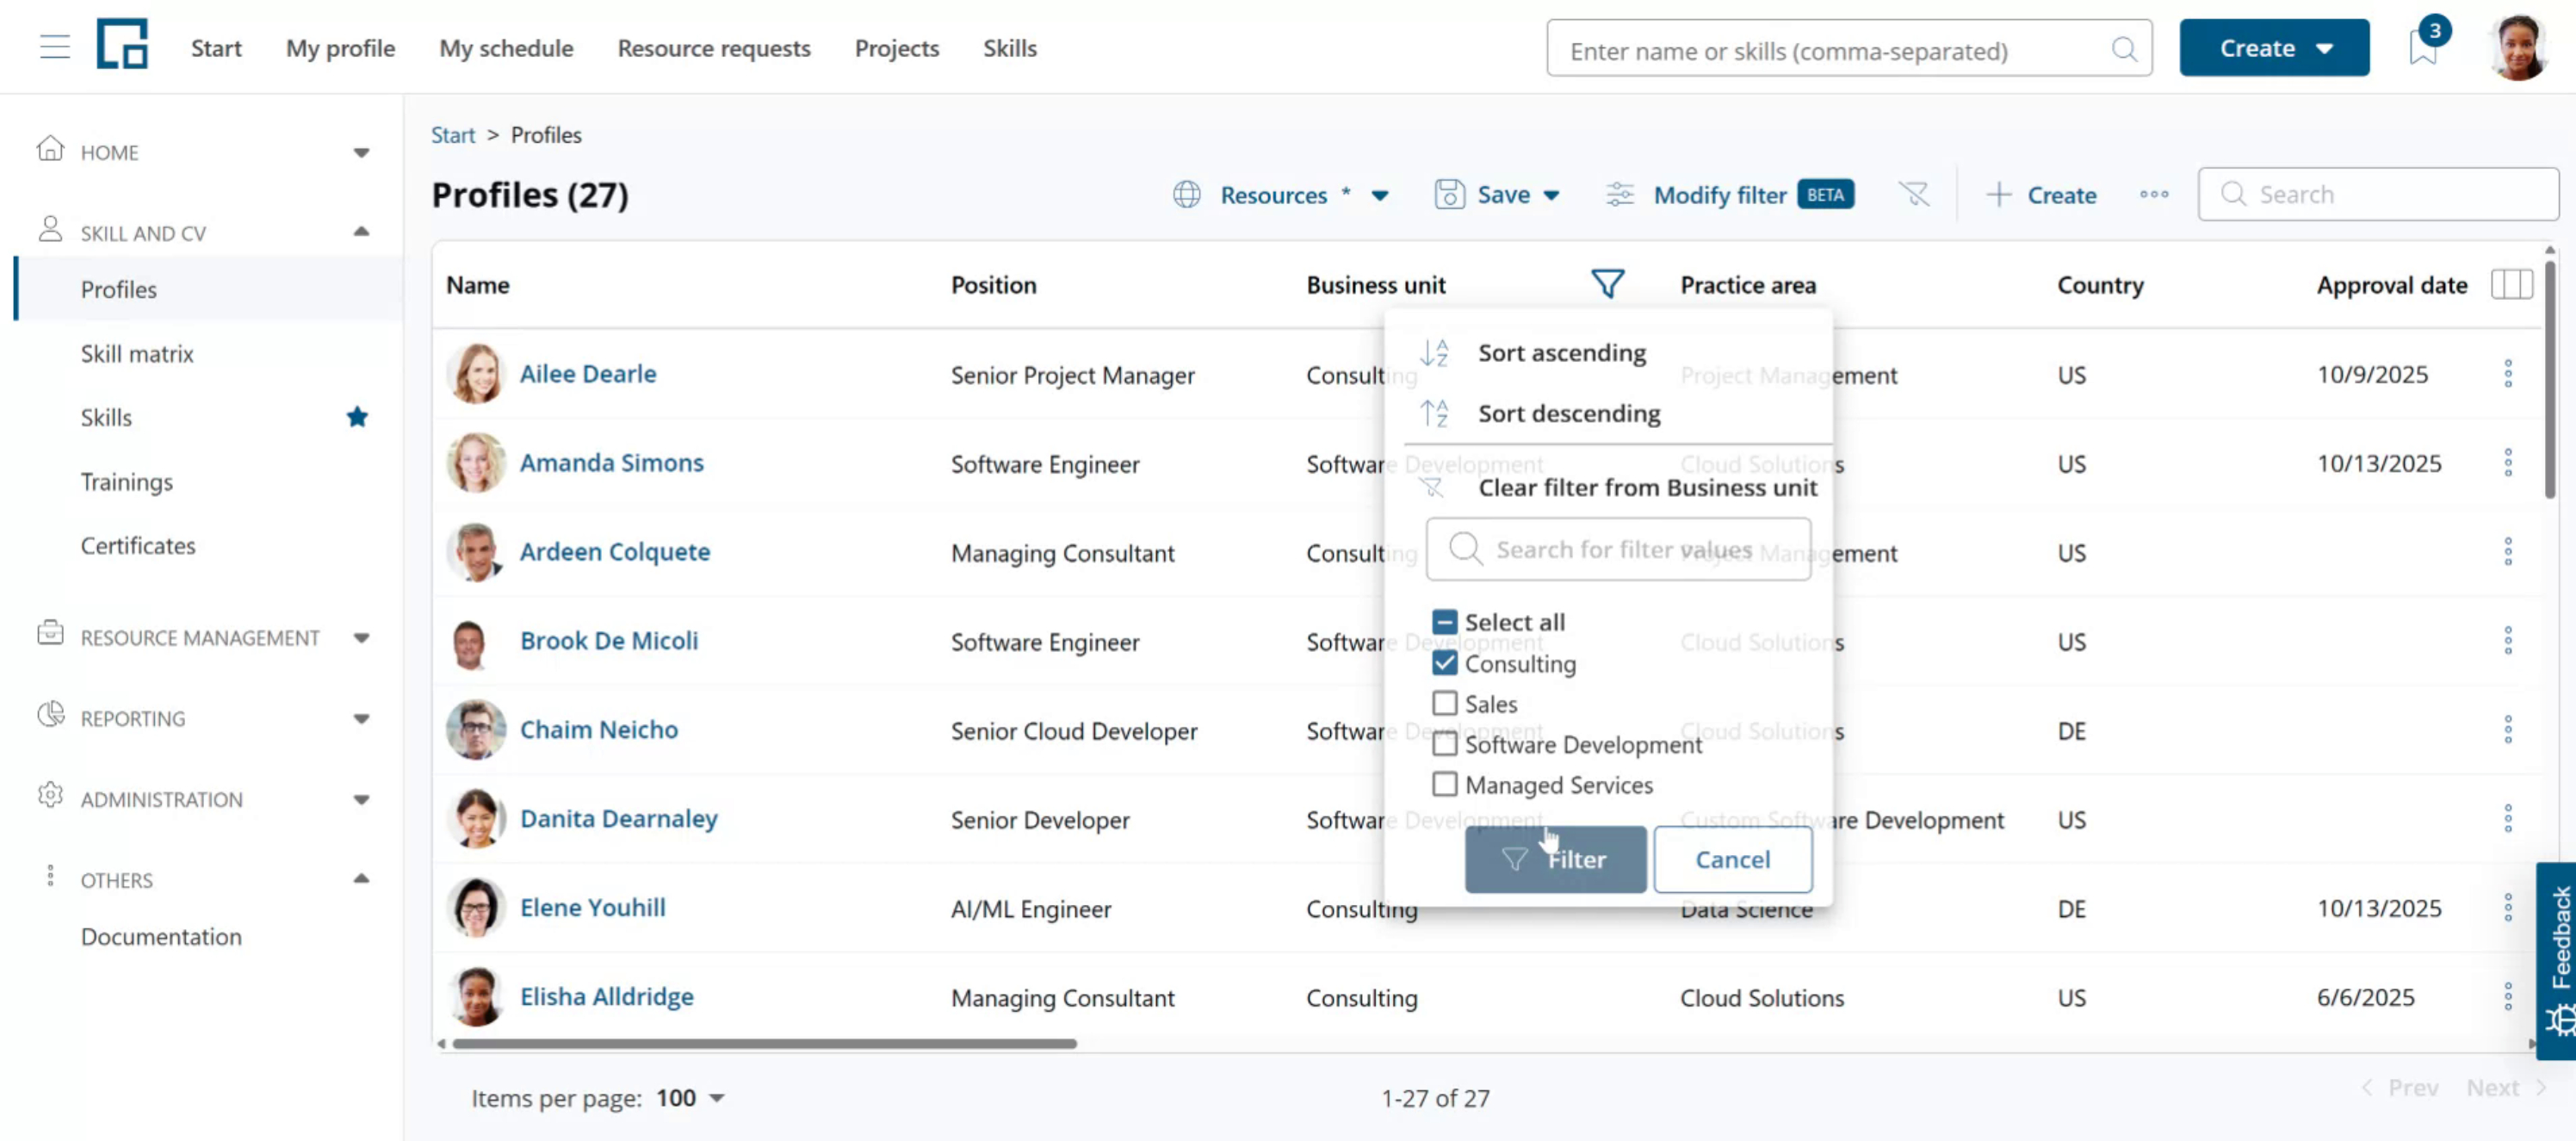The image size is (2576, 1141).
Task: Choose Sort descending in filter menu
Action: coord(1568,413)
